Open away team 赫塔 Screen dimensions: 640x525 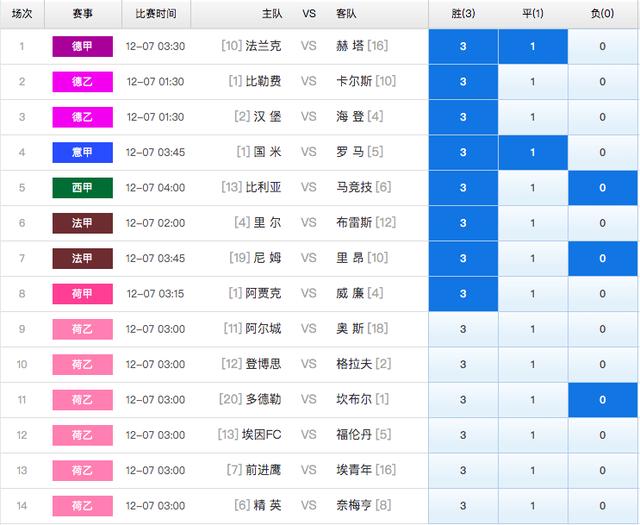pos(350,46)
